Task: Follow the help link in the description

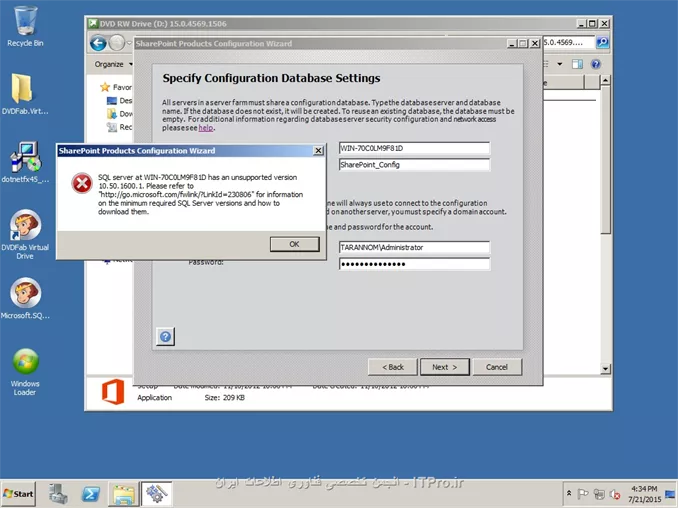Action: click(x=206, y=128)
